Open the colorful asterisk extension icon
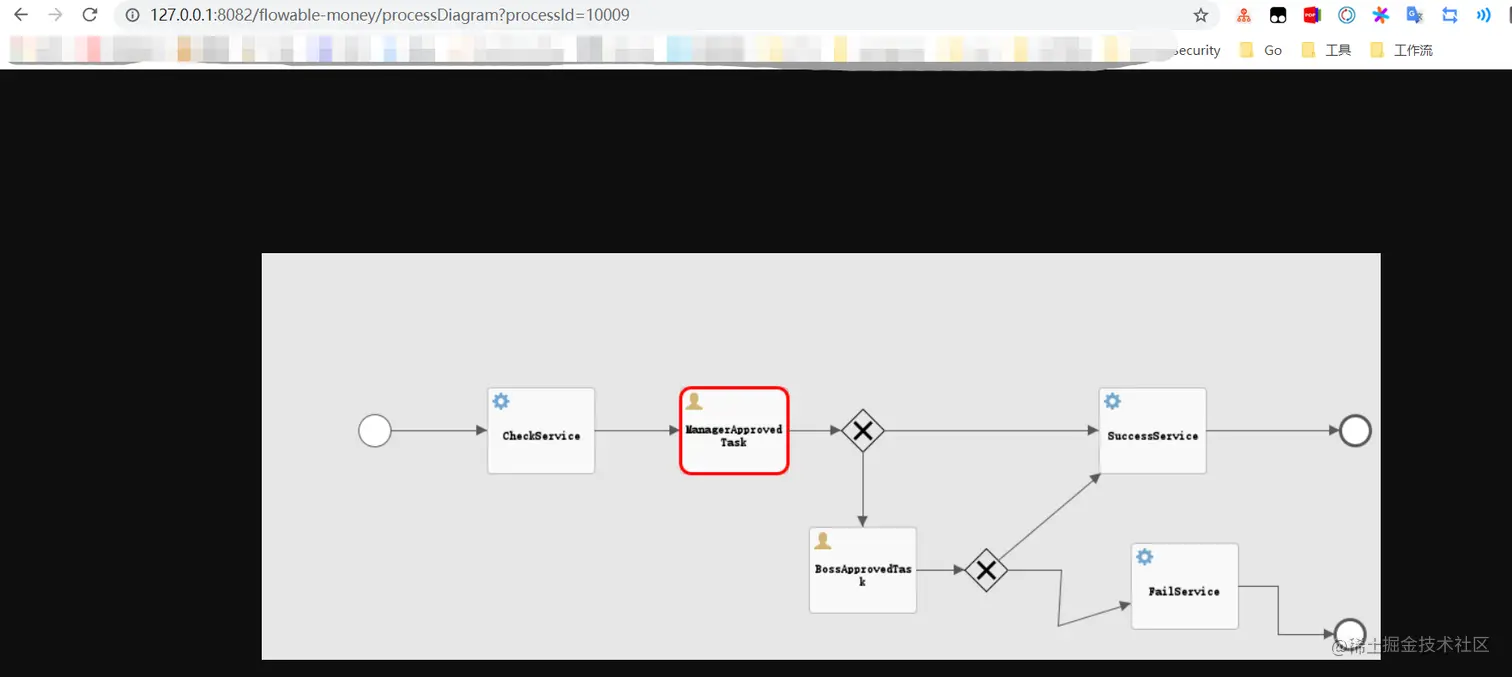The width and height of the screenshot is (1512, 677). tap(1381, 15)
